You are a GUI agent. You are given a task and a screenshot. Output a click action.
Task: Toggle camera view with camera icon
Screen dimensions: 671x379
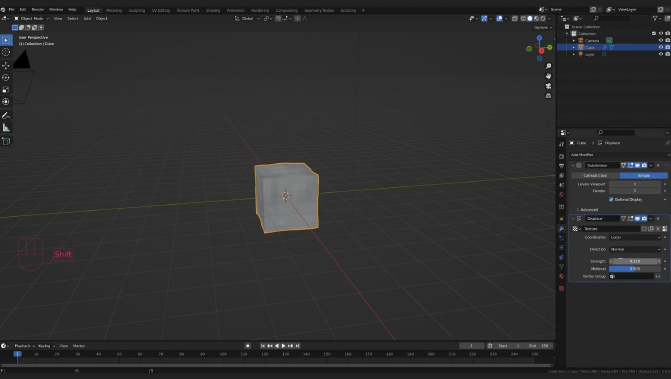[548, 86]
